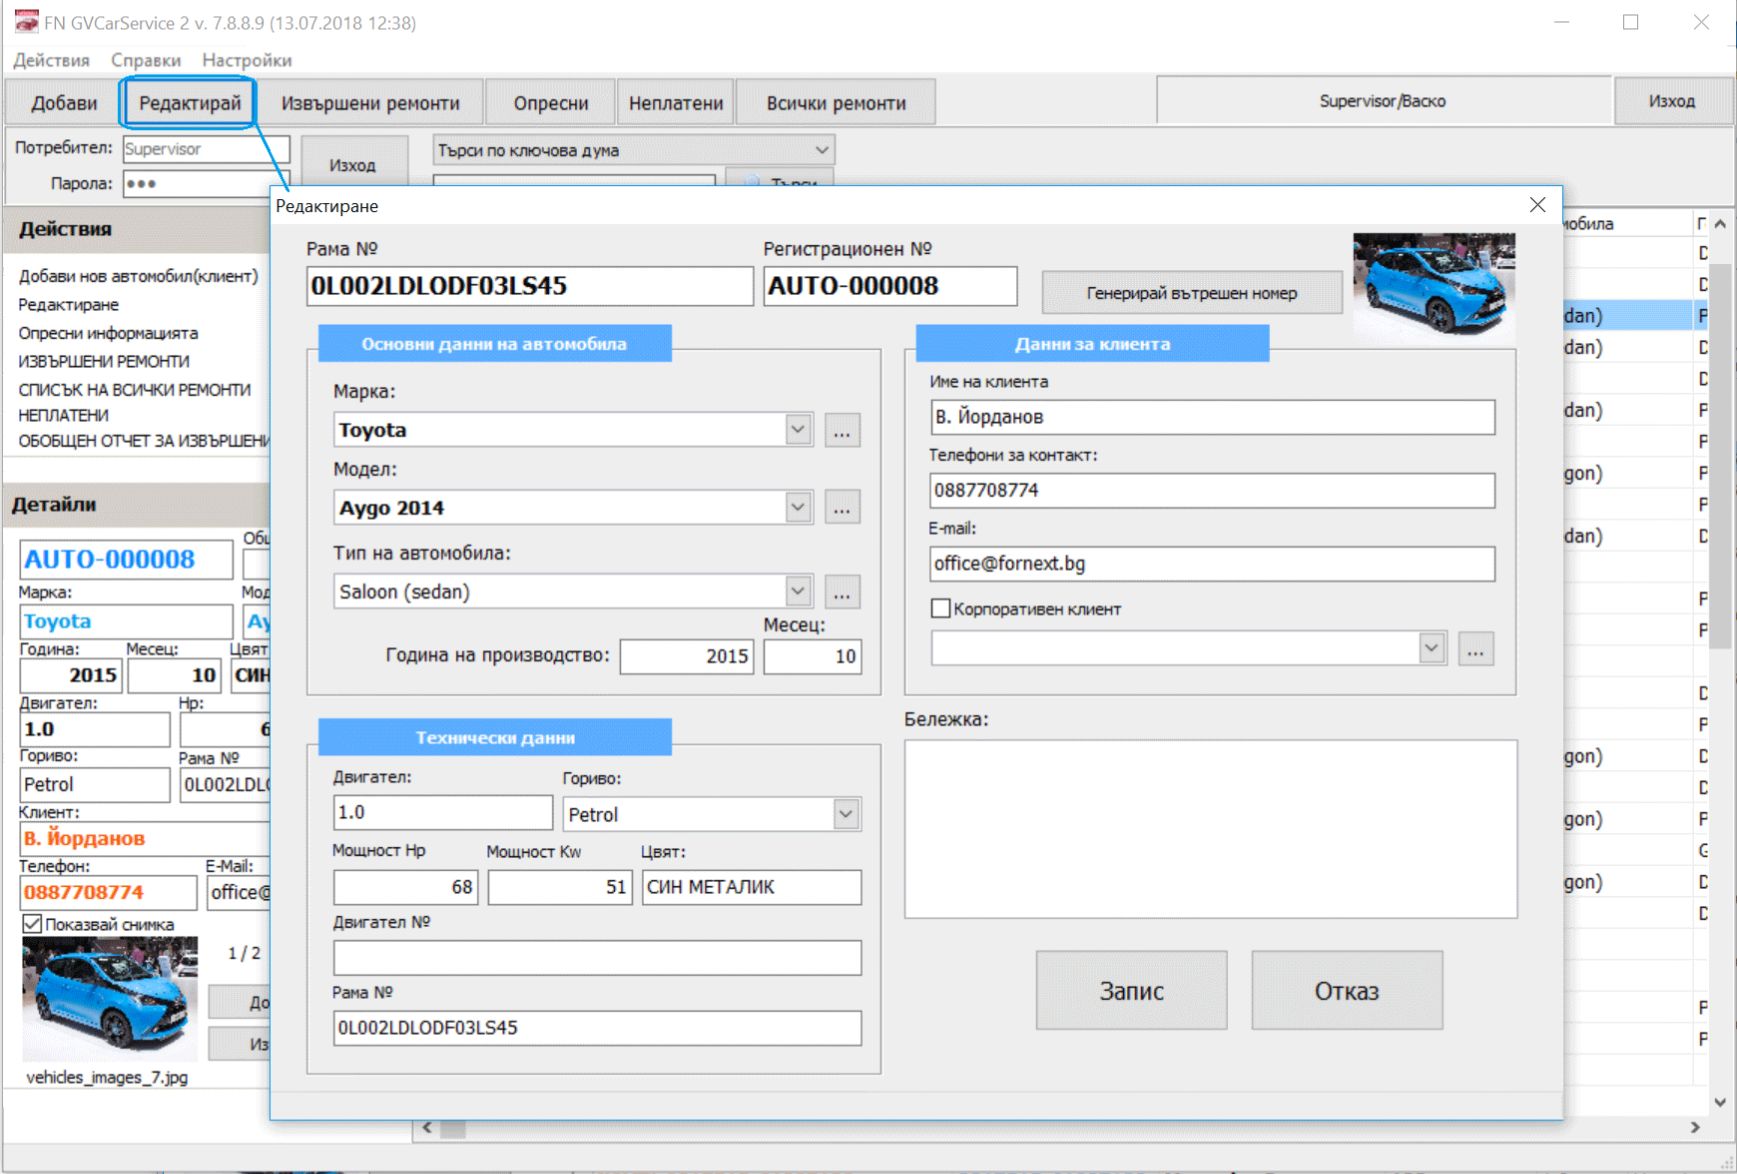Viewport: 1737px width, 1174px height.
Task: Click the ellipsis beside corporate client dropdown
Action: tap(1476, 649)
